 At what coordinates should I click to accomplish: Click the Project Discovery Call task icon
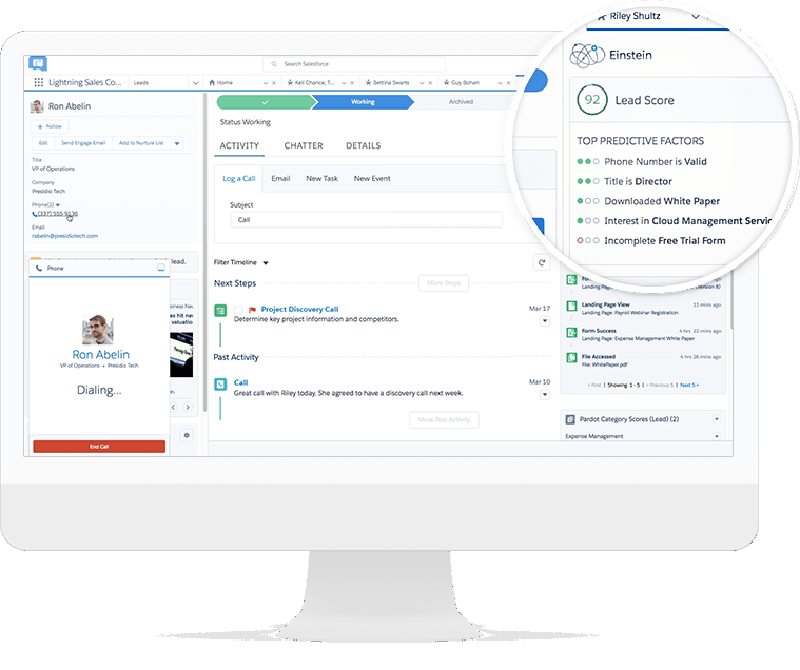(220, 310)
